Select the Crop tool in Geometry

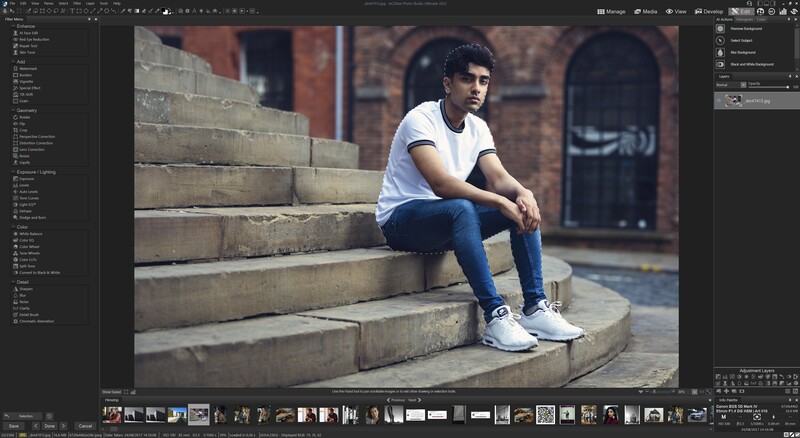22,130
